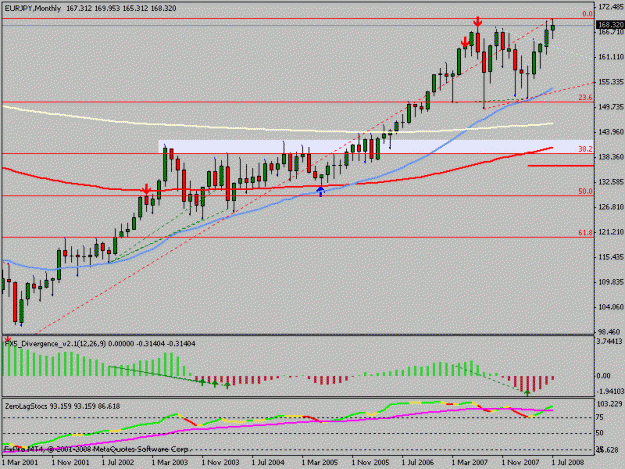Click the first green arrow under 1 Nov 2003 histogram
Screen dimensions: 625x469
pos(202,382)
